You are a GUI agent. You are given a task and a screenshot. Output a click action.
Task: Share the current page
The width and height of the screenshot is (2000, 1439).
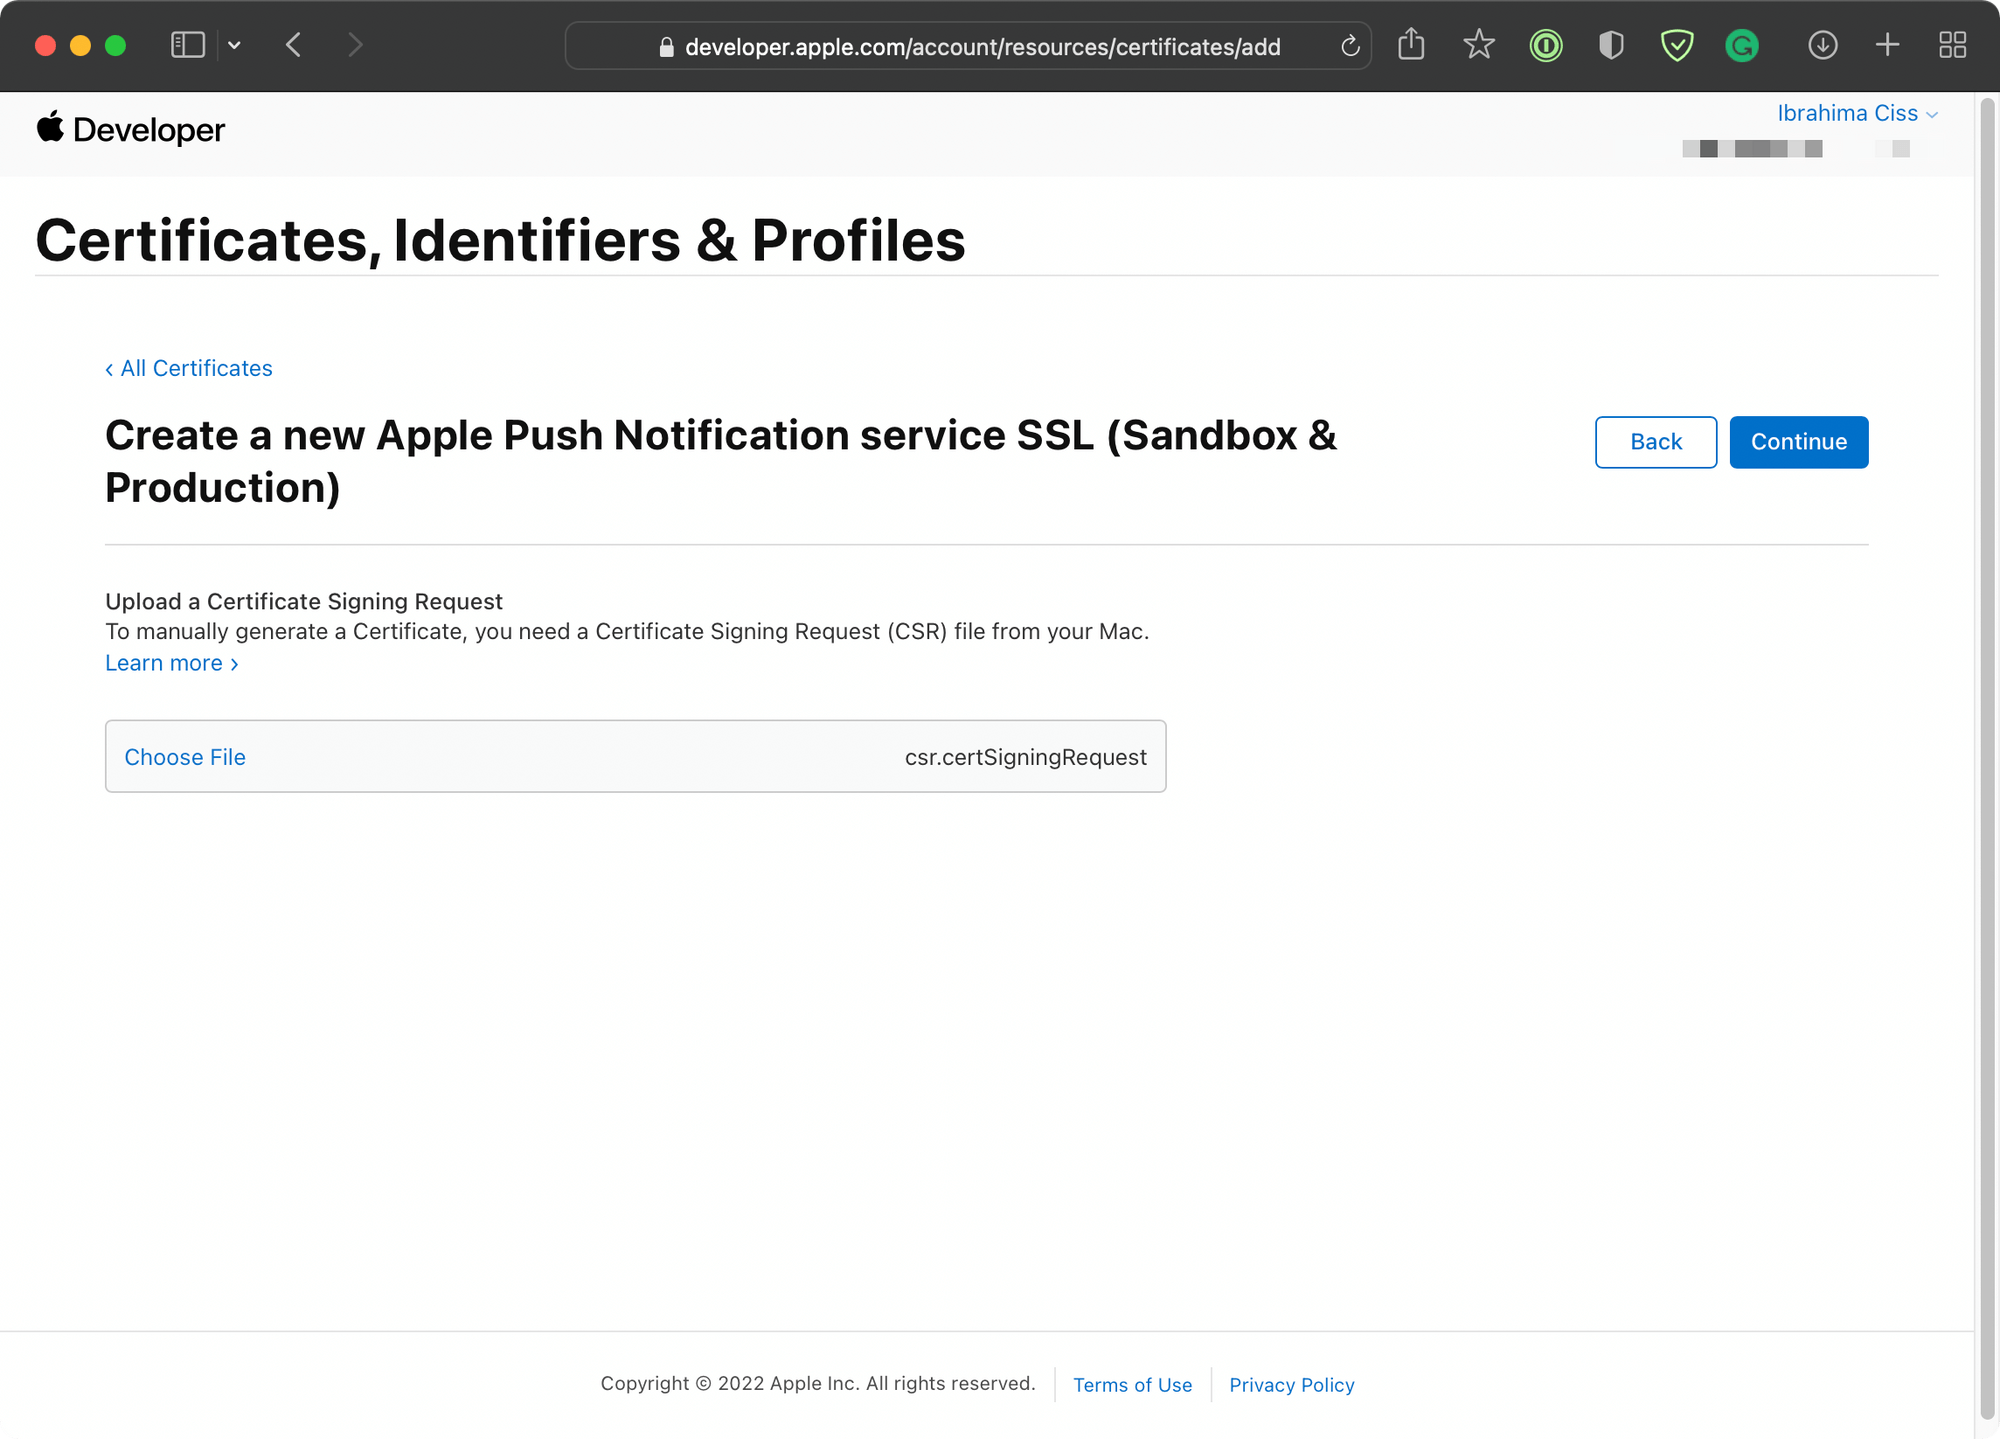(x=1411, y=45)
